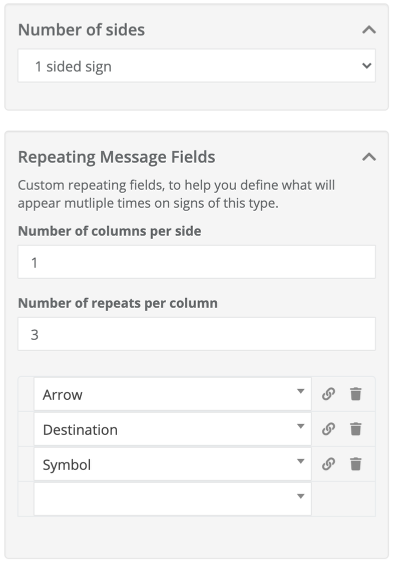Click the drag handle left of Symbol row
The height and width of the screenshot is (564, 393).
coord(26,464)
